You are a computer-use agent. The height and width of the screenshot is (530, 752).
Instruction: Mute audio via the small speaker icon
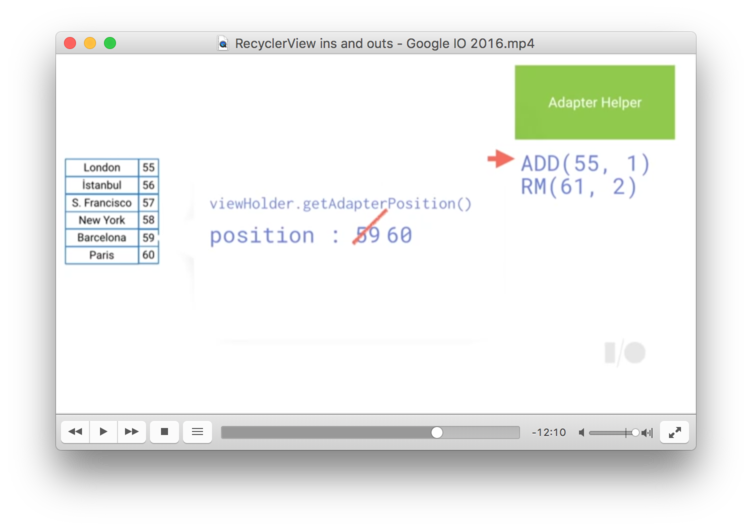point(581,433)
